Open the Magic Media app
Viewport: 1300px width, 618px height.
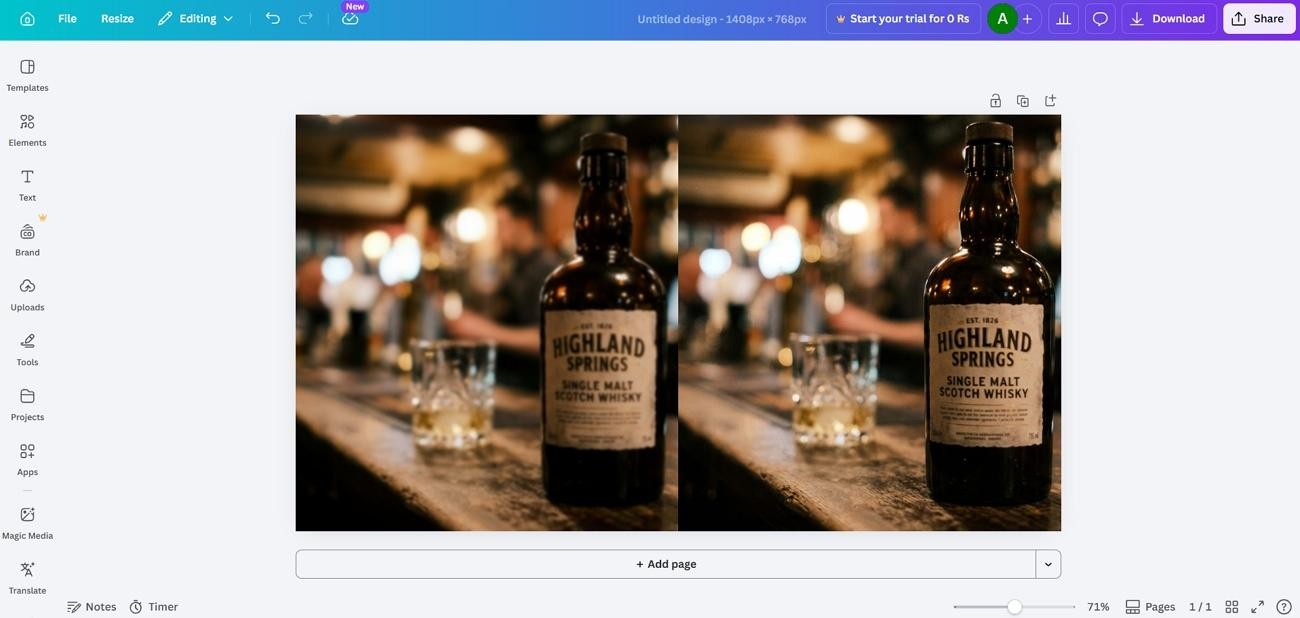[x=27, y=523]
